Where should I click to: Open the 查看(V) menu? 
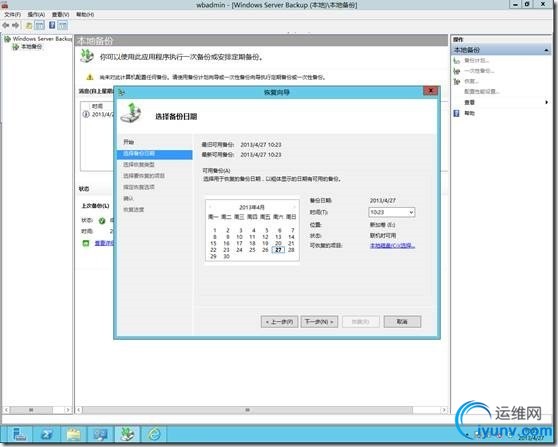[60, 15]
